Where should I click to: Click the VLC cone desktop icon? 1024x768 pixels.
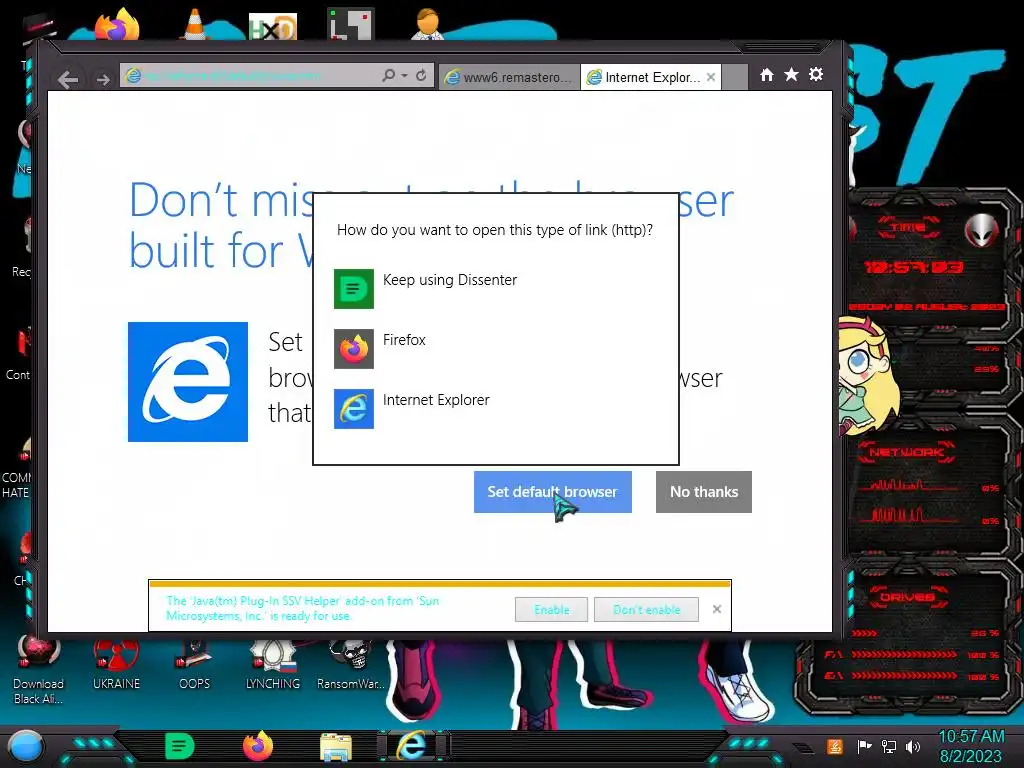[x=194, y=24]
